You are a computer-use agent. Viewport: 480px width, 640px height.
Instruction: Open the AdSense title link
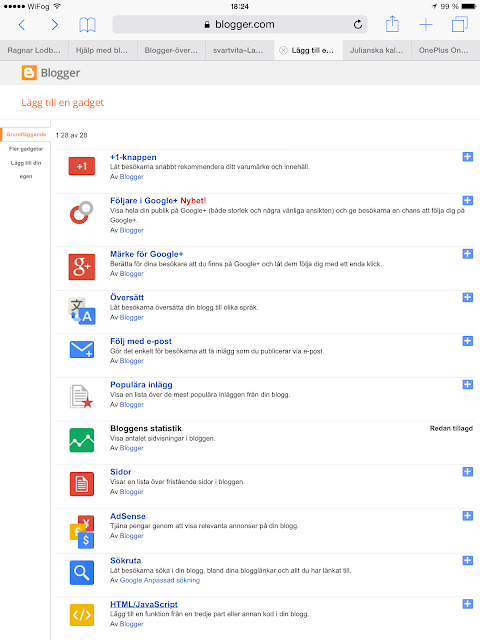tap(128, 516)
